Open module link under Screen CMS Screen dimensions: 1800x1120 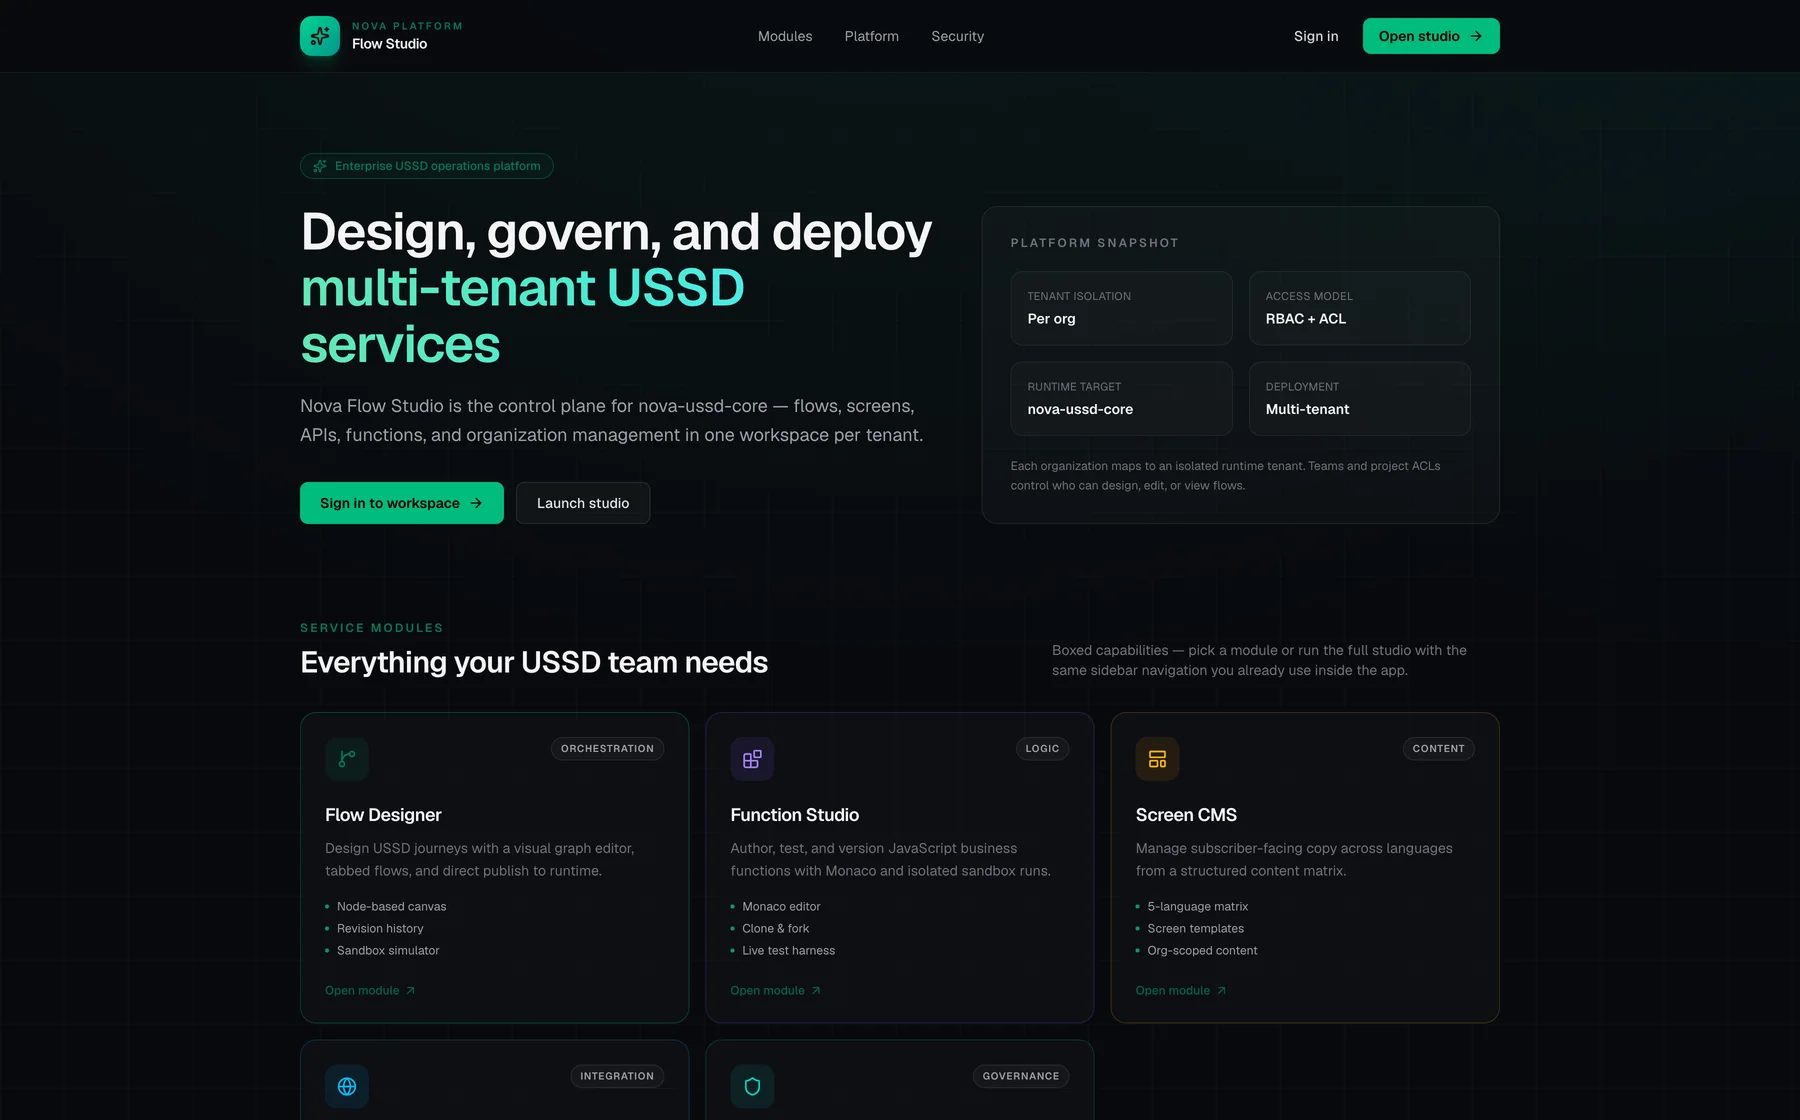point(1180,991)
